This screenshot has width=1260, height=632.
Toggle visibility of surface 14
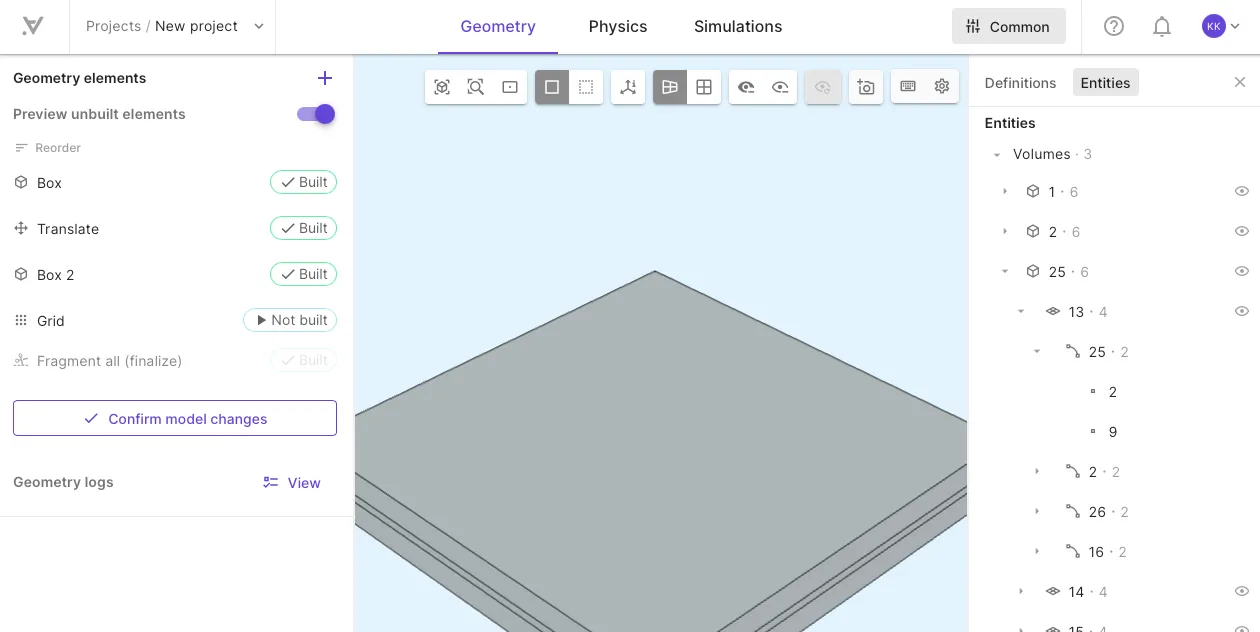(x=1242, y=591)
